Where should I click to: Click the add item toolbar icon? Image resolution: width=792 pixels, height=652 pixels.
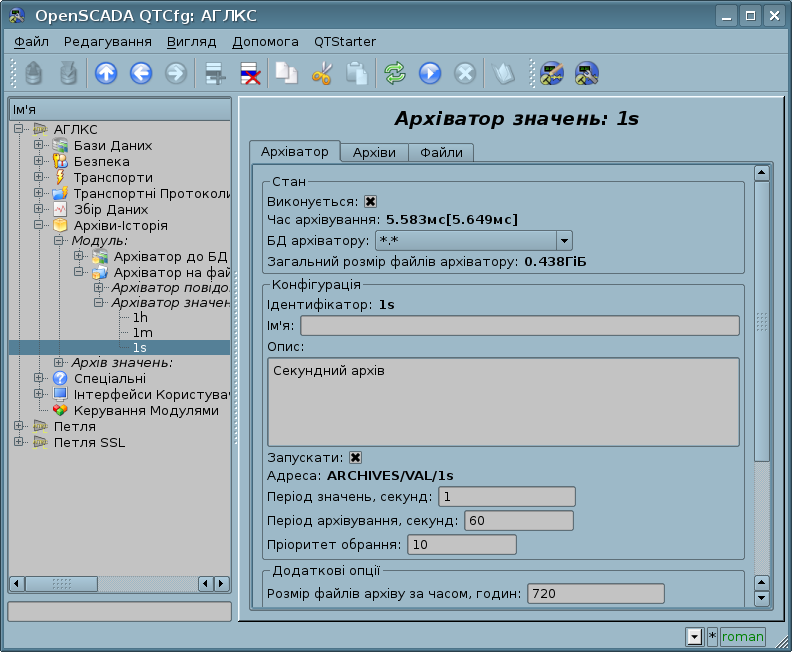click(x=215, y=74)
